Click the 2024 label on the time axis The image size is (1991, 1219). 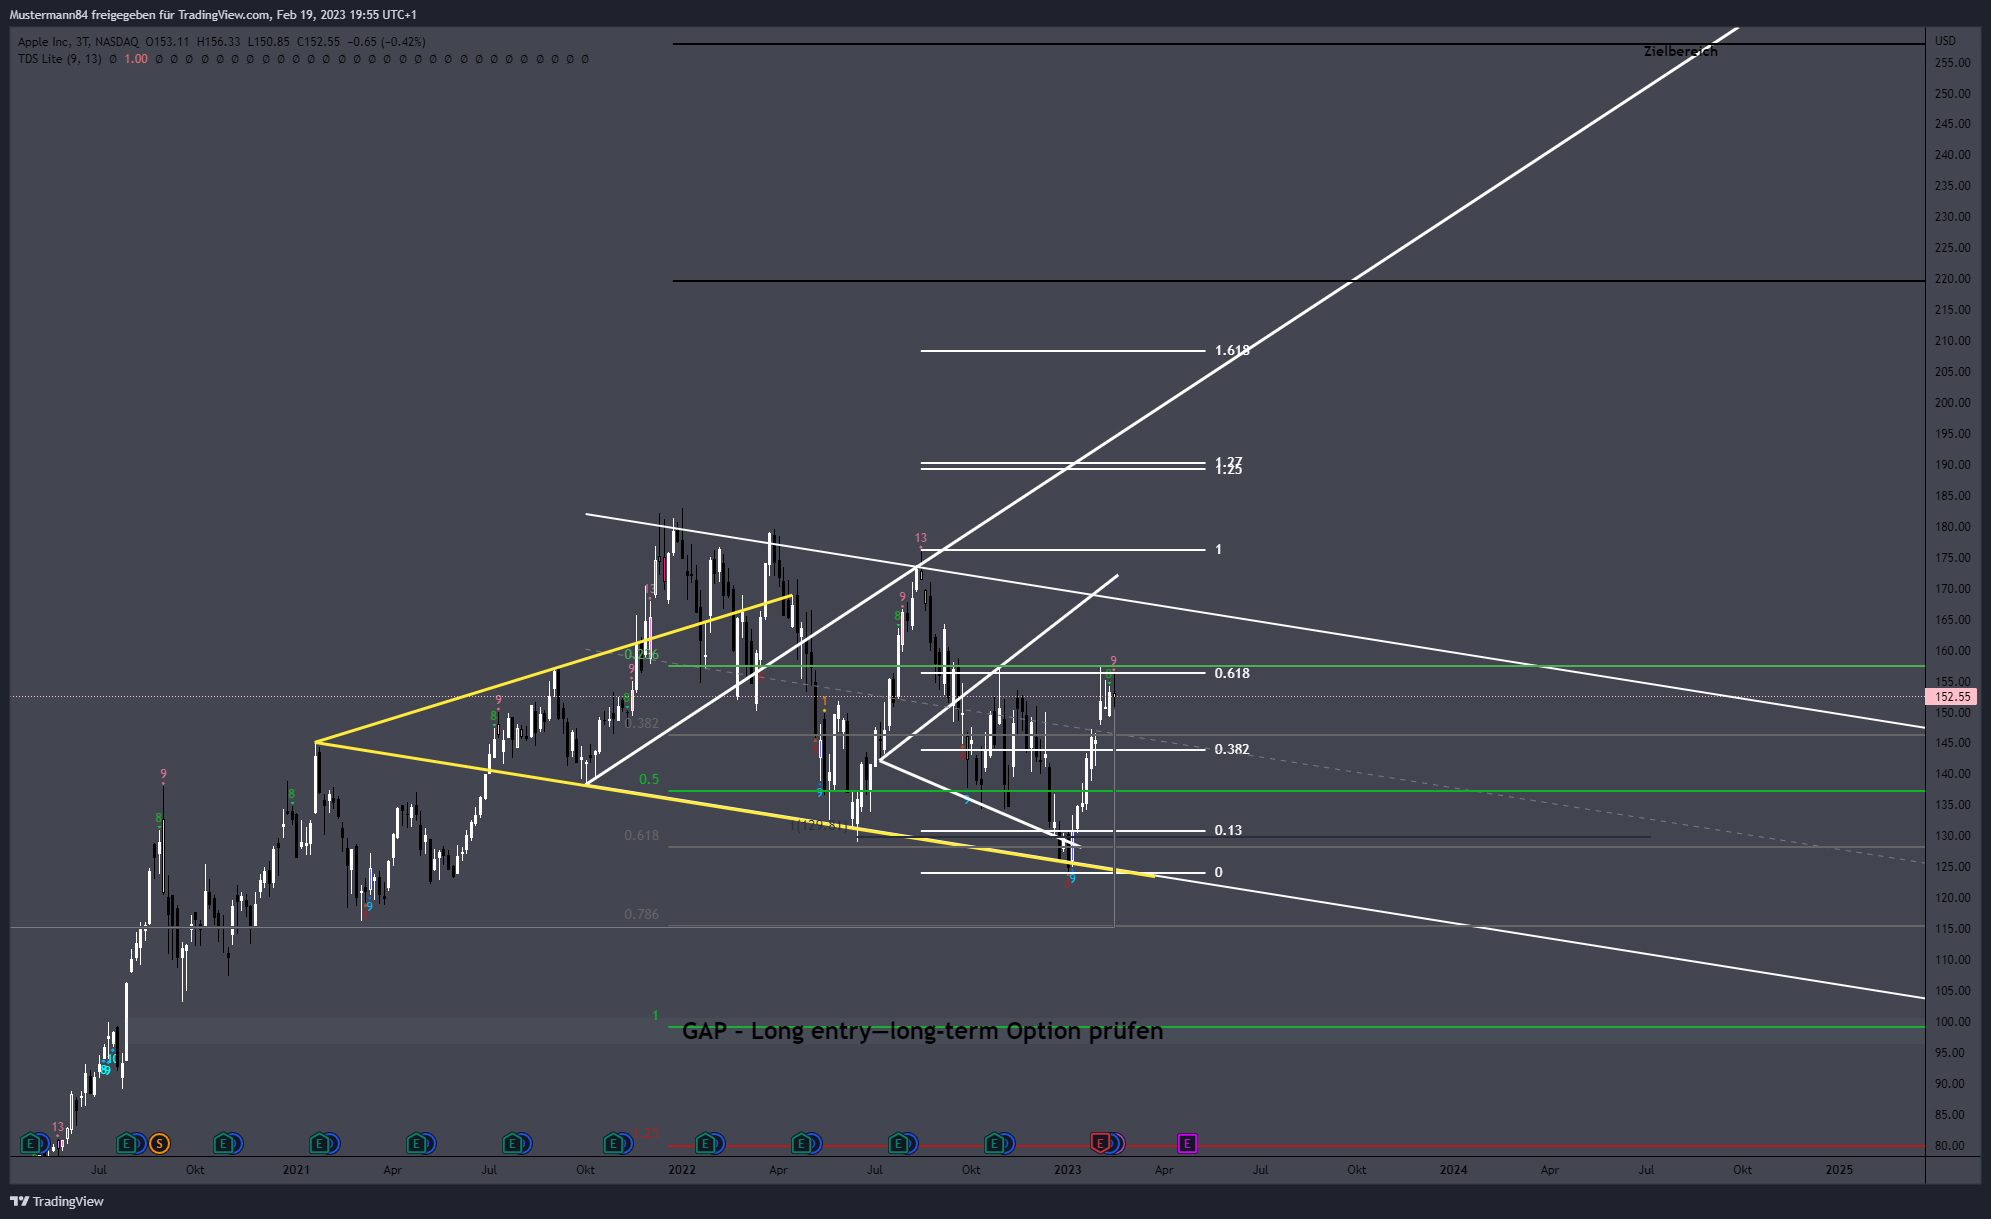point(1453,1169)
